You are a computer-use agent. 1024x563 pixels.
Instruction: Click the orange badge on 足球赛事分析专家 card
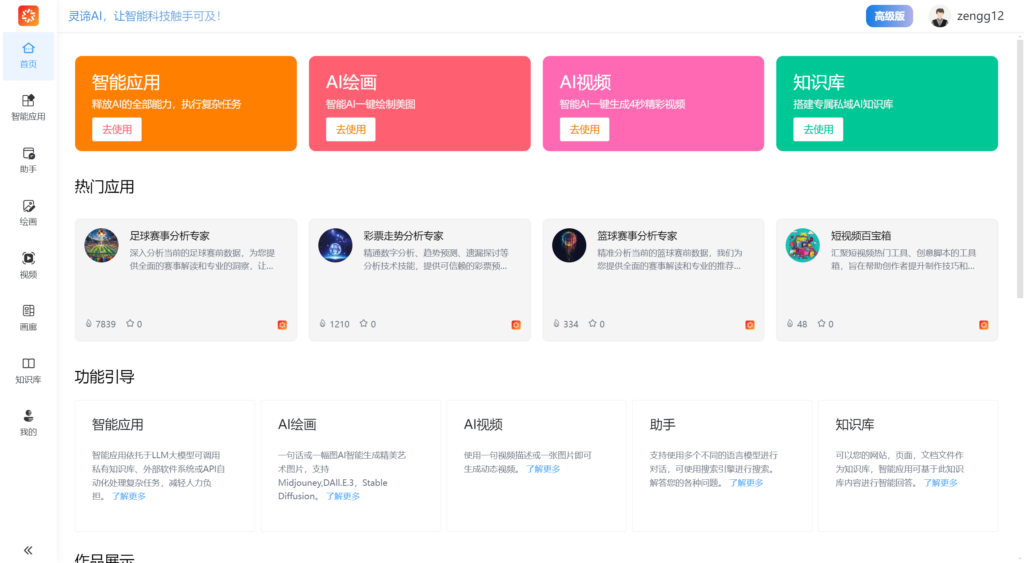tap(282, 325)
